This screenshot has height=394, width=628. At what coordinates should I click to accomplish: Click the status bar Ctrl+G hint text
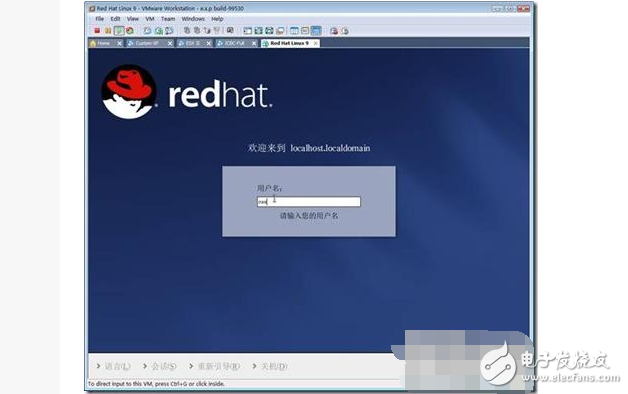click(x=156, y=384)
